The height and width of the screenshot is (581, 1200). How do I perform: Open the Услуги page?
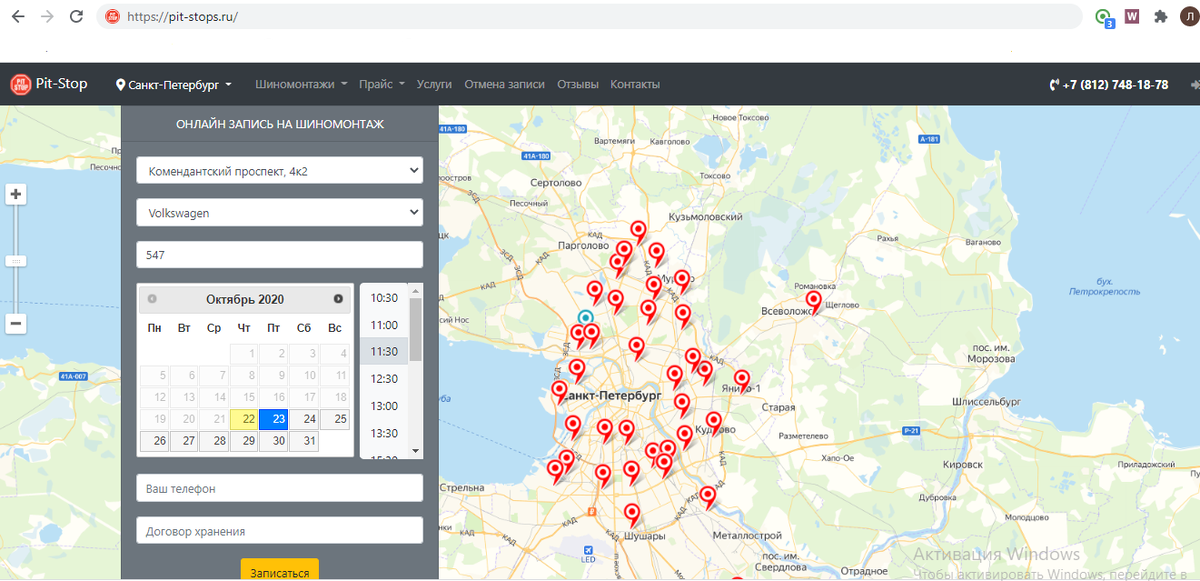coord(434,85)
